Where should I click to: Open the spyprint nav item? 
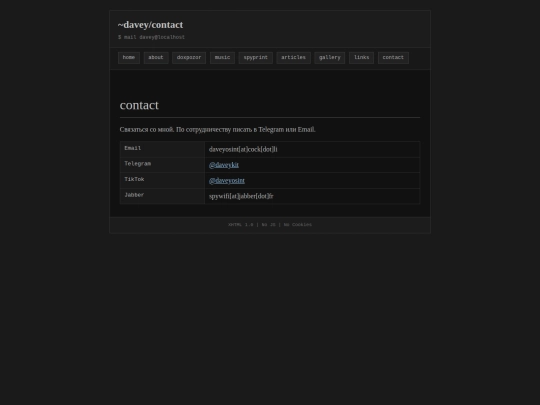[x=256, y=58]
